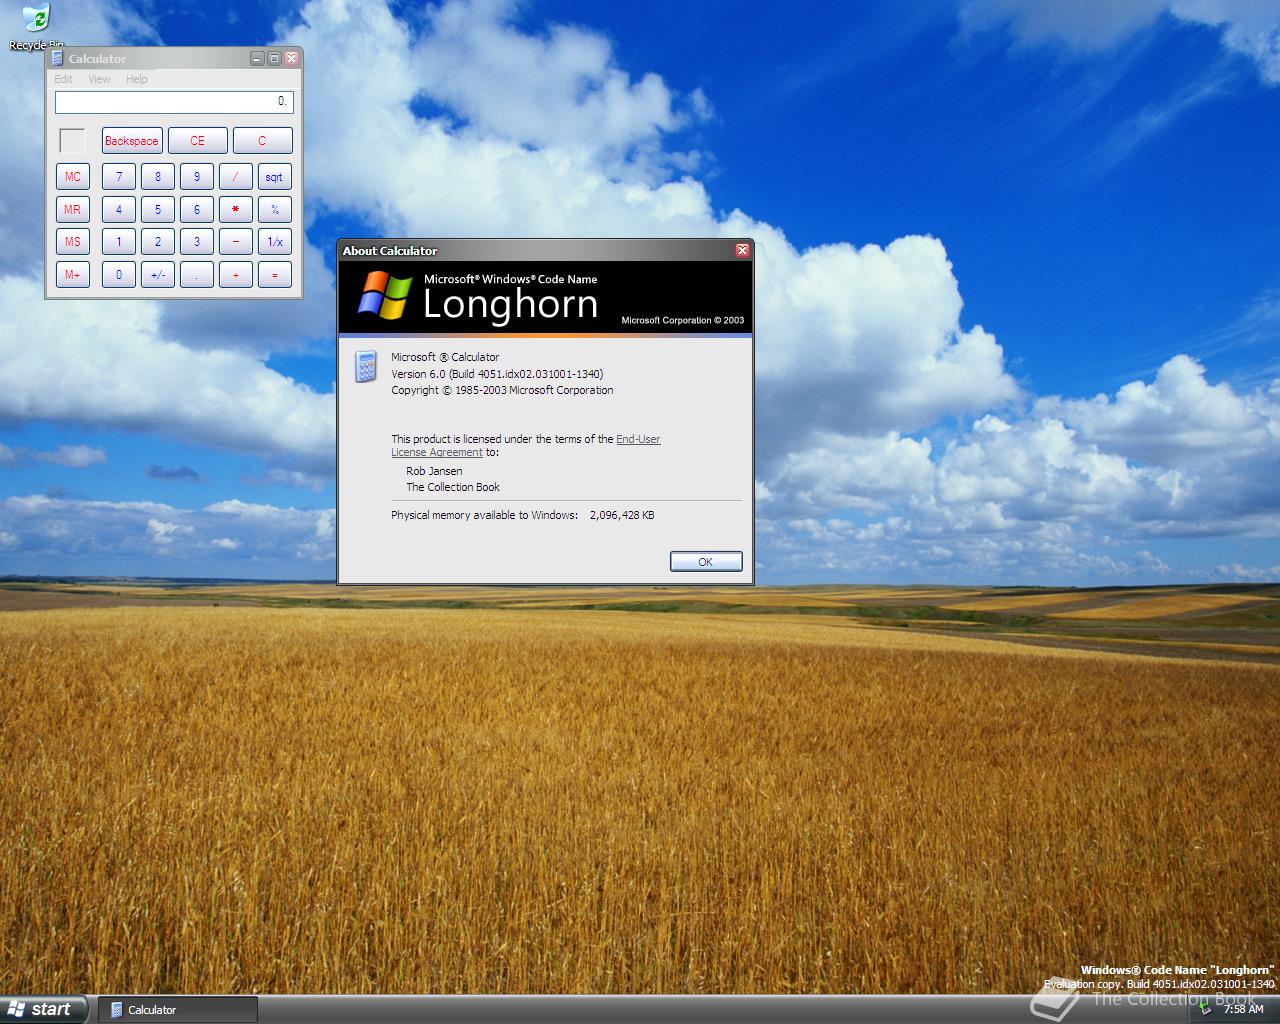Click the 7:58 AM taskbar clock

pyautogui.click(x=1244, y=1010)
